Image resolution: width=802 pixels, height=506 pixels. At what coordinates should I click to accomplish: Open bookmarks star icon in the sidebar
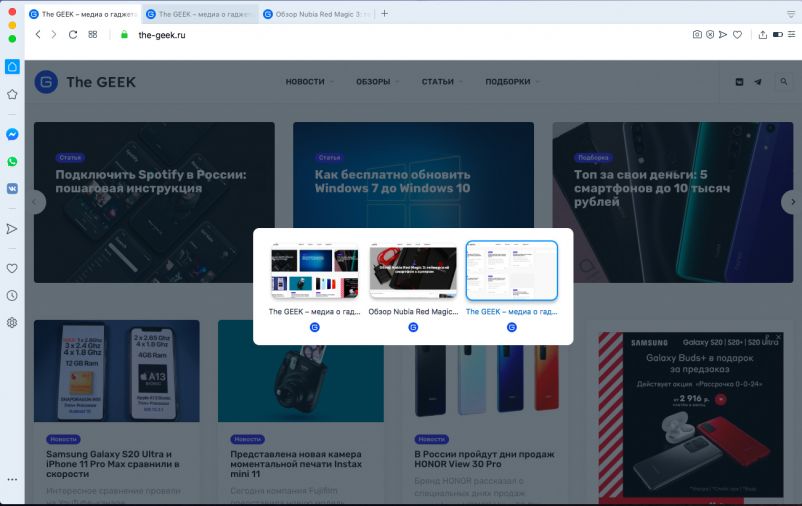tap(12, 94)
